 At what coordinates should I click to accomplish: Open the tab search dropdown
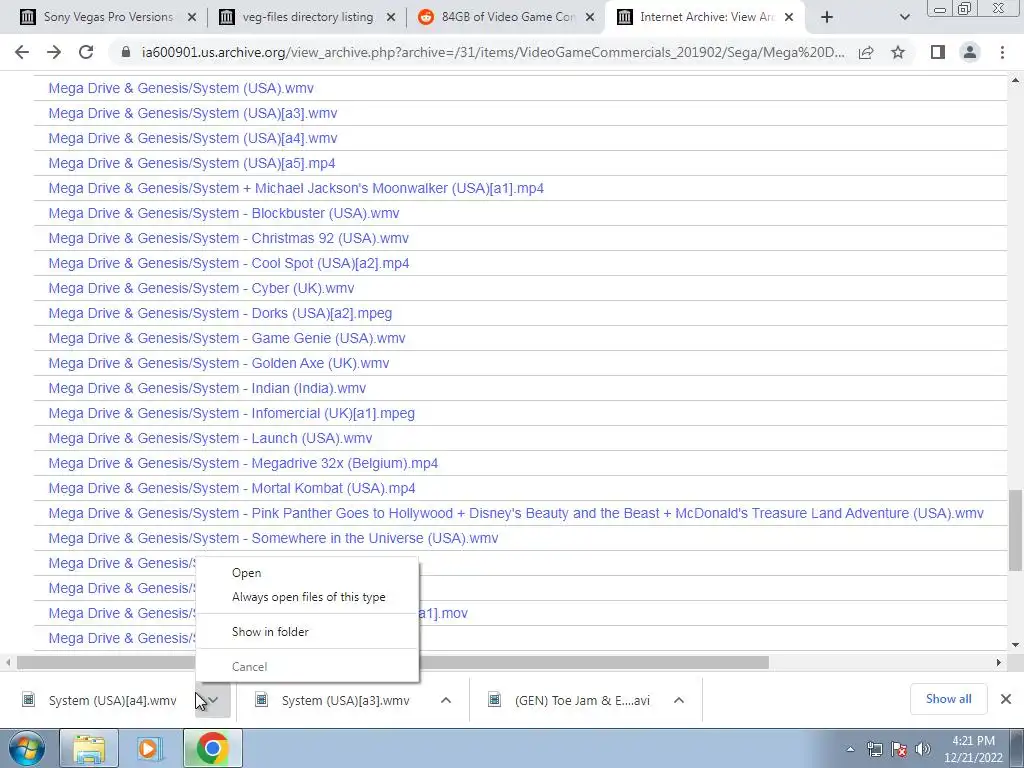pyautogui.click(x=904, y=17)
